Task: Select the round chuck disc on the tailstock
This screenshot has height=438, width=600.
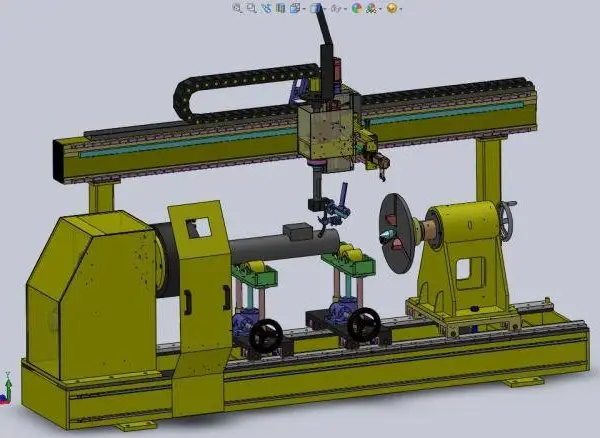Action: tap(396, 234)
